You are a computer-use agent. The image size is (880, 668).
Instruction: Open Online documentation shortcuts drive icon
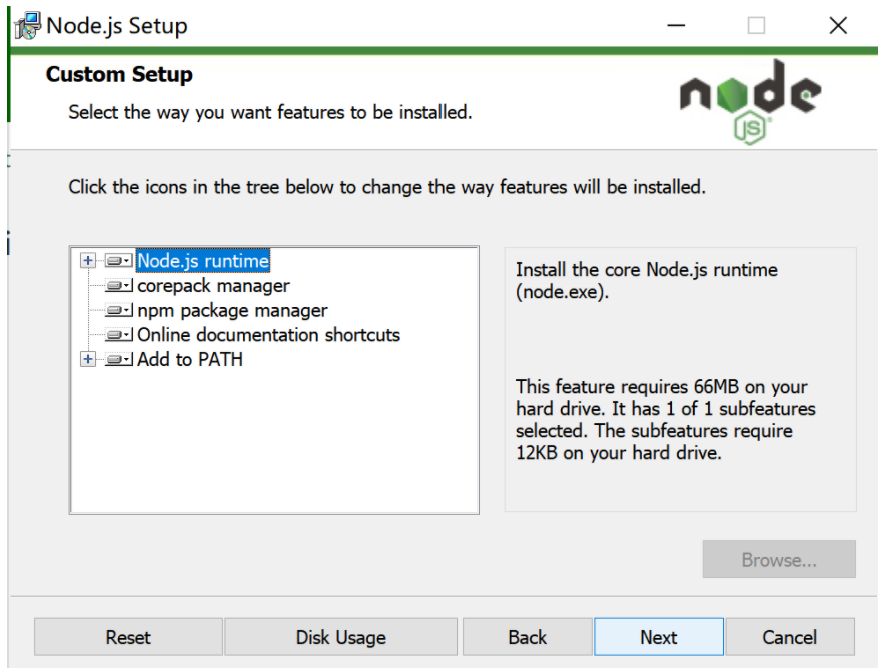point(118,335)
